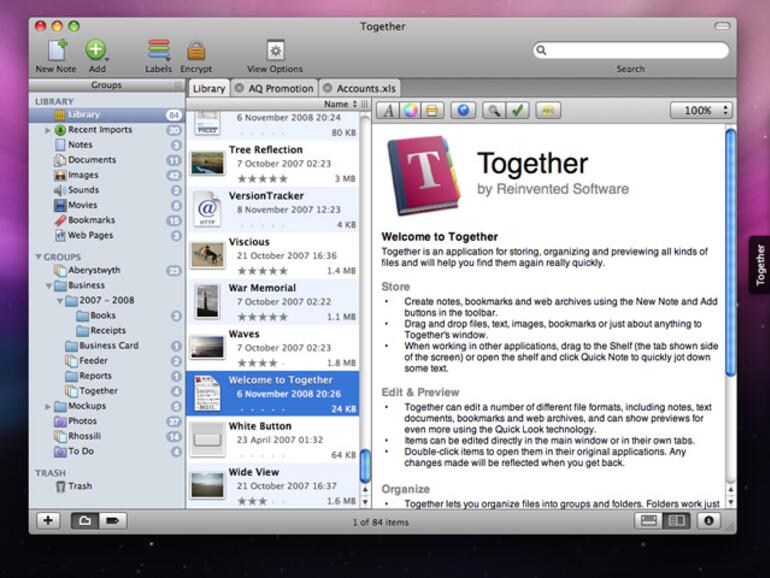Select Bookmarks in the sidebar

point(107,220)
